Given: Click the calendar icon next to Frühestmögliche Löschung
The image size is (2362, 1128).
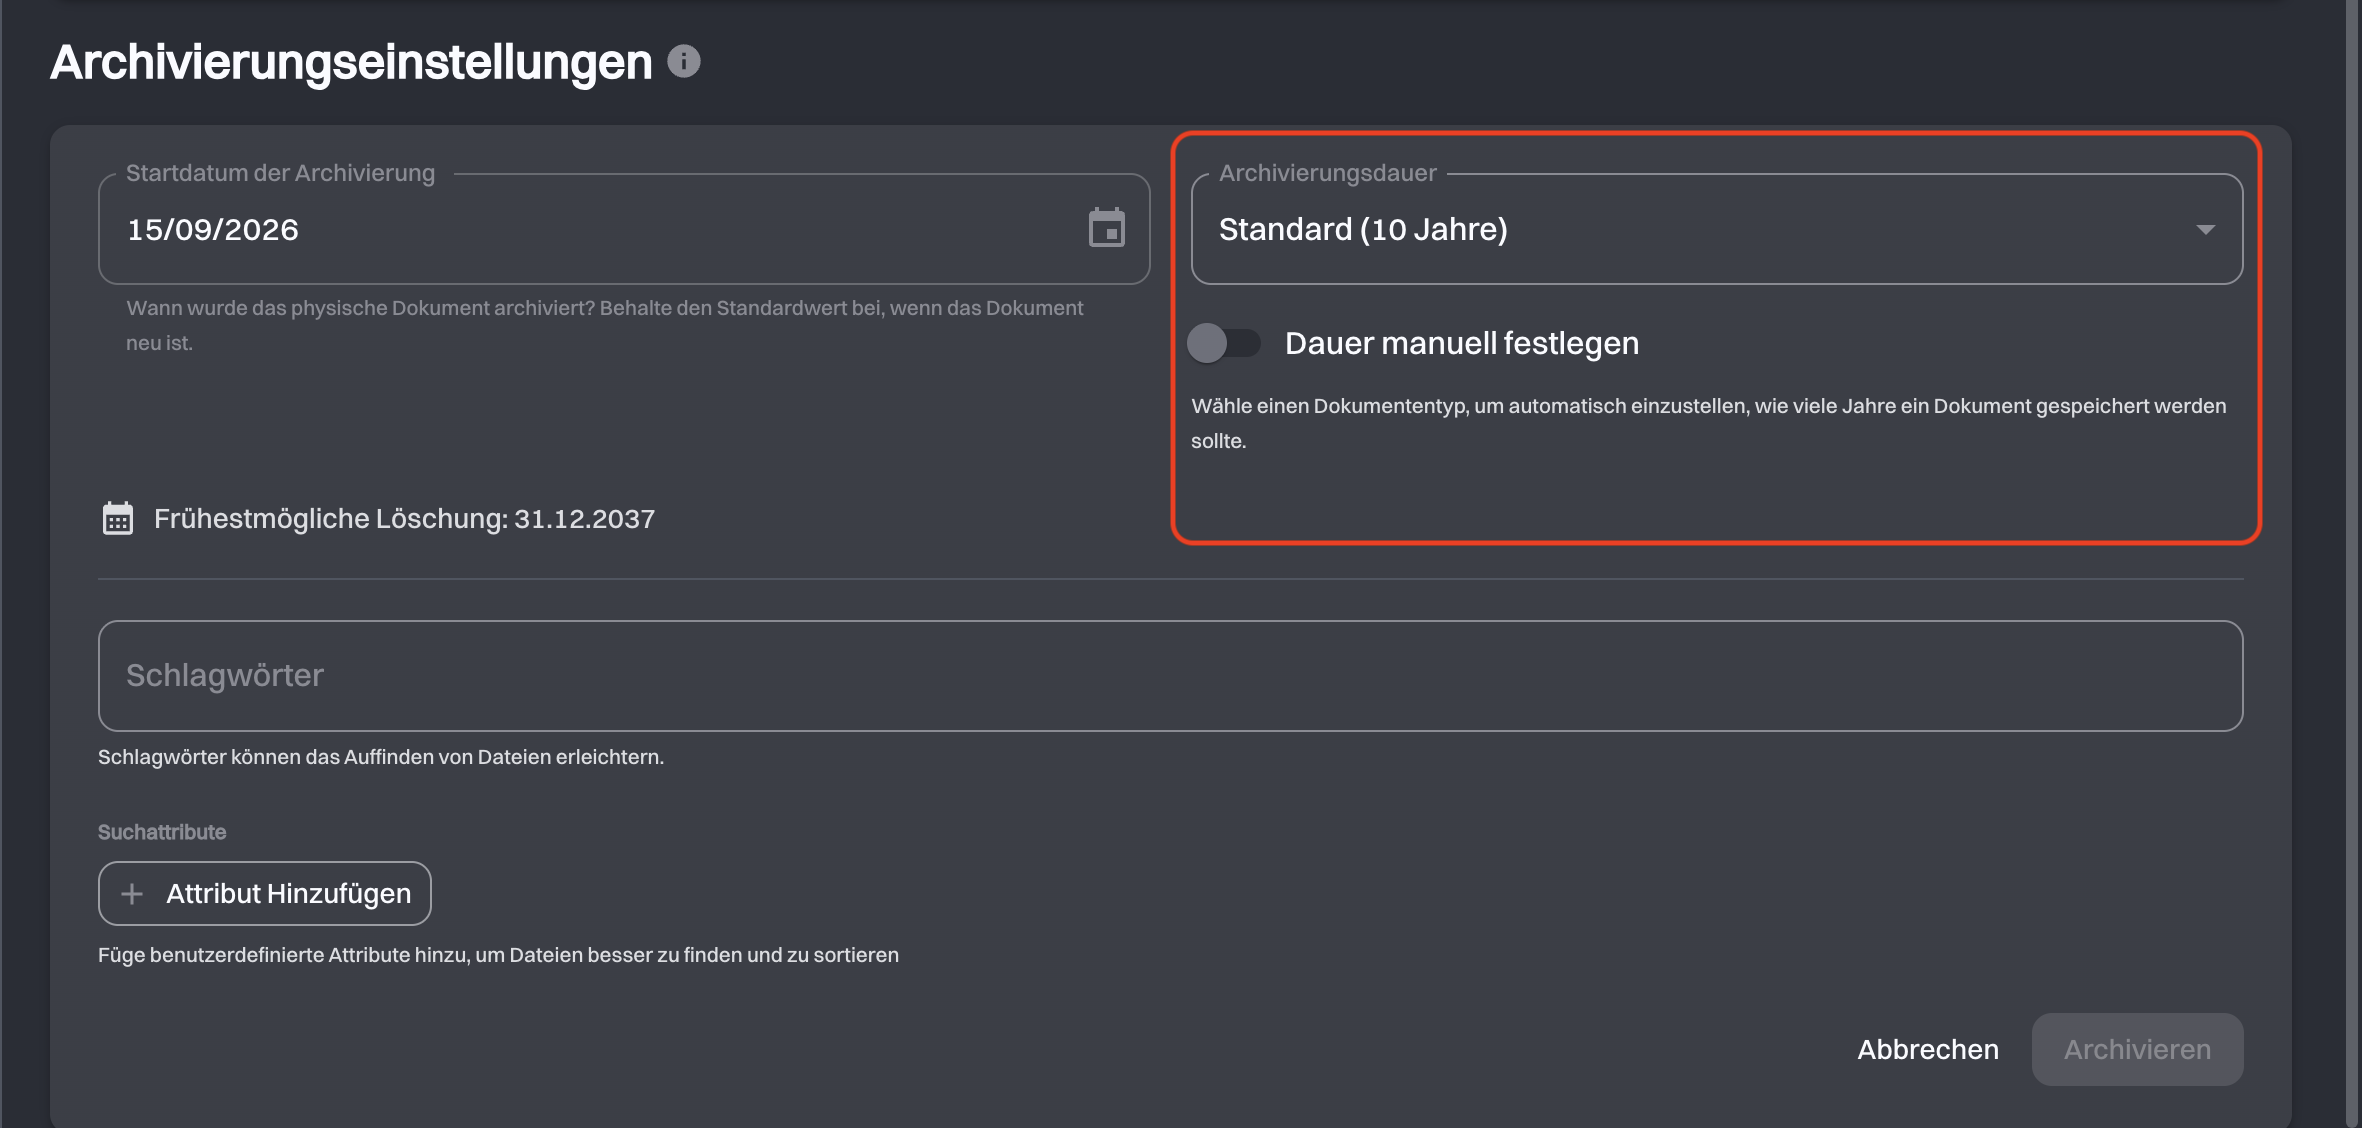Looking at the screenshot, I should [118, 518].
